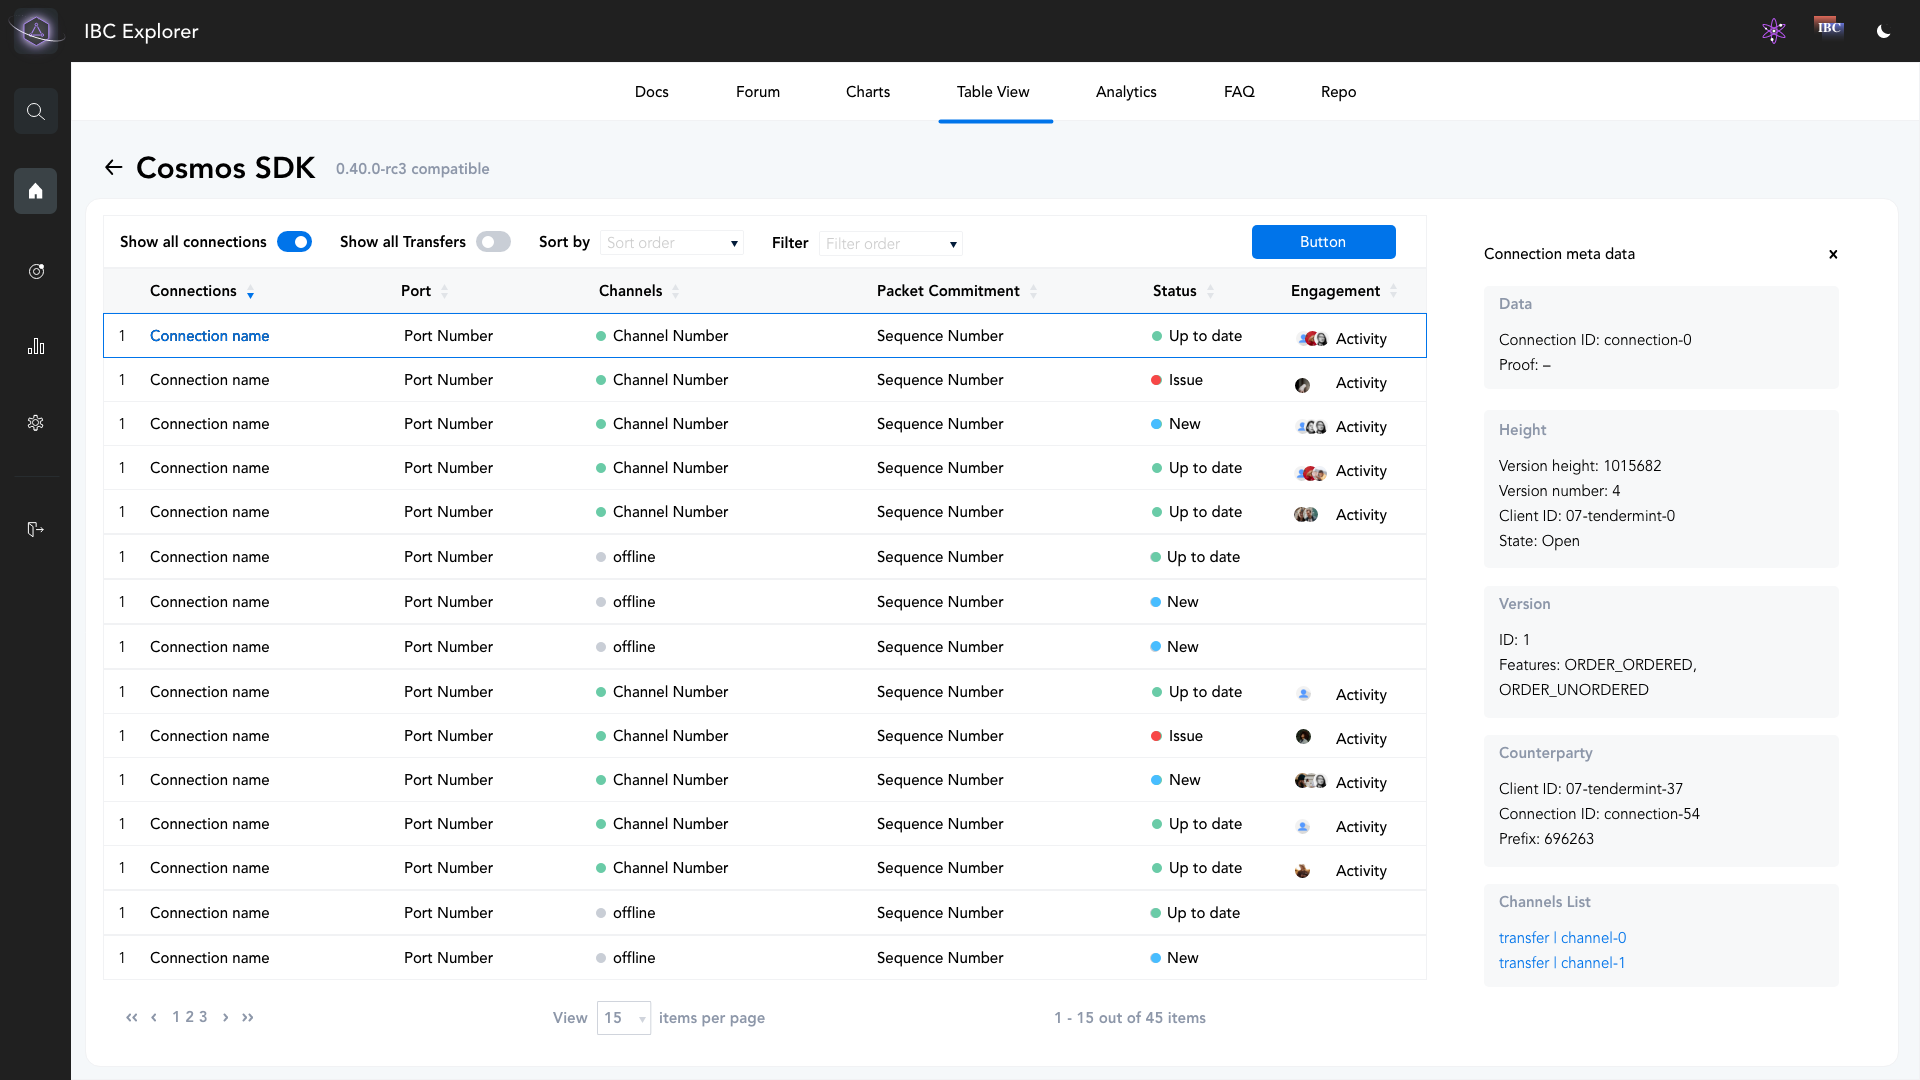The width and height of the screenshot is (1920, 1080).
Task: Click the blue Button
Action: click(1323, 242)
